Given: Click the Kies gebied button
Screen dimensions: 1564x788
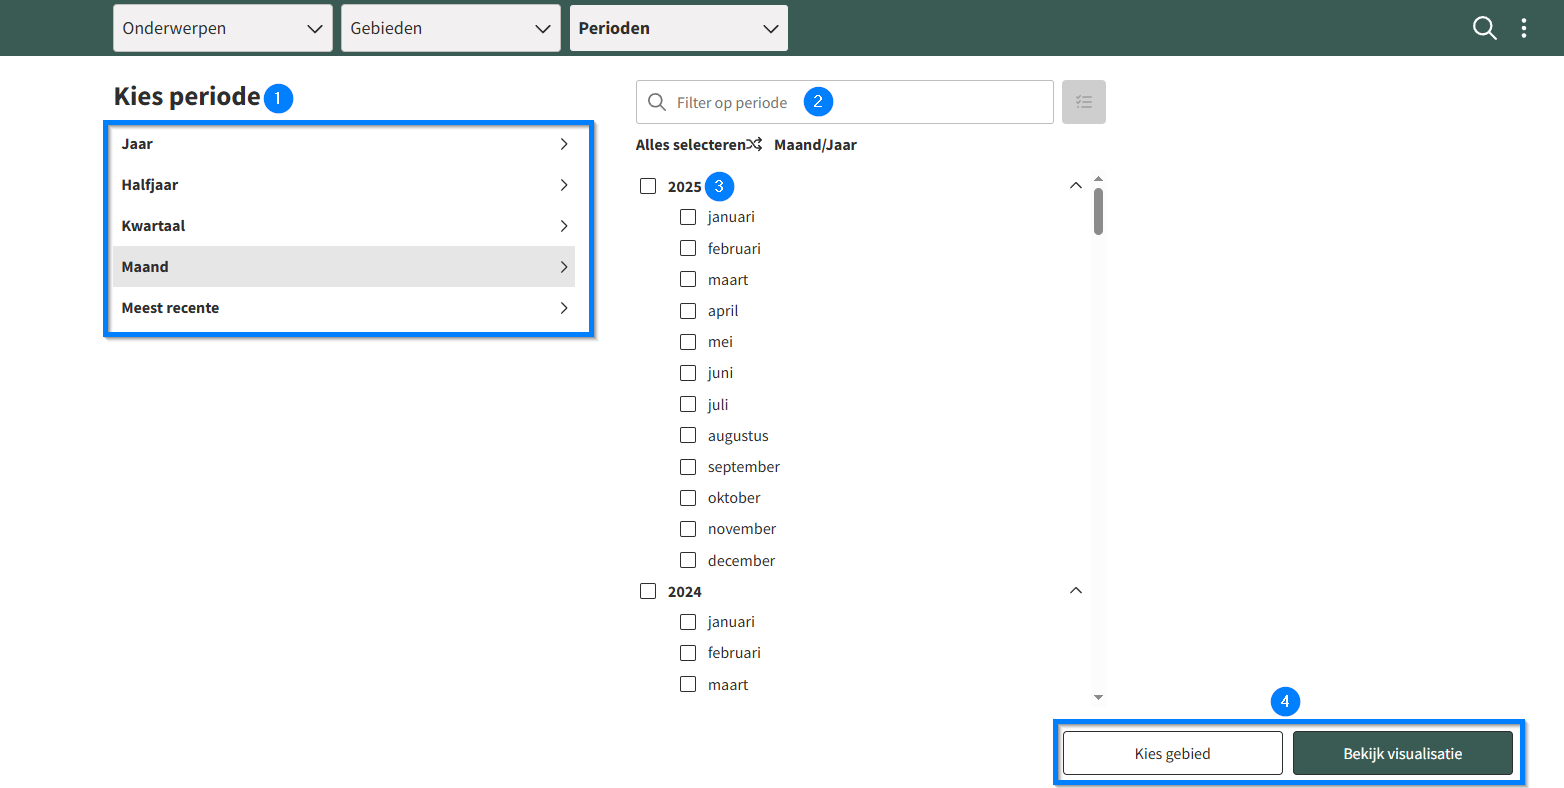Looking at the screenshot, I should pos(1172,753).
